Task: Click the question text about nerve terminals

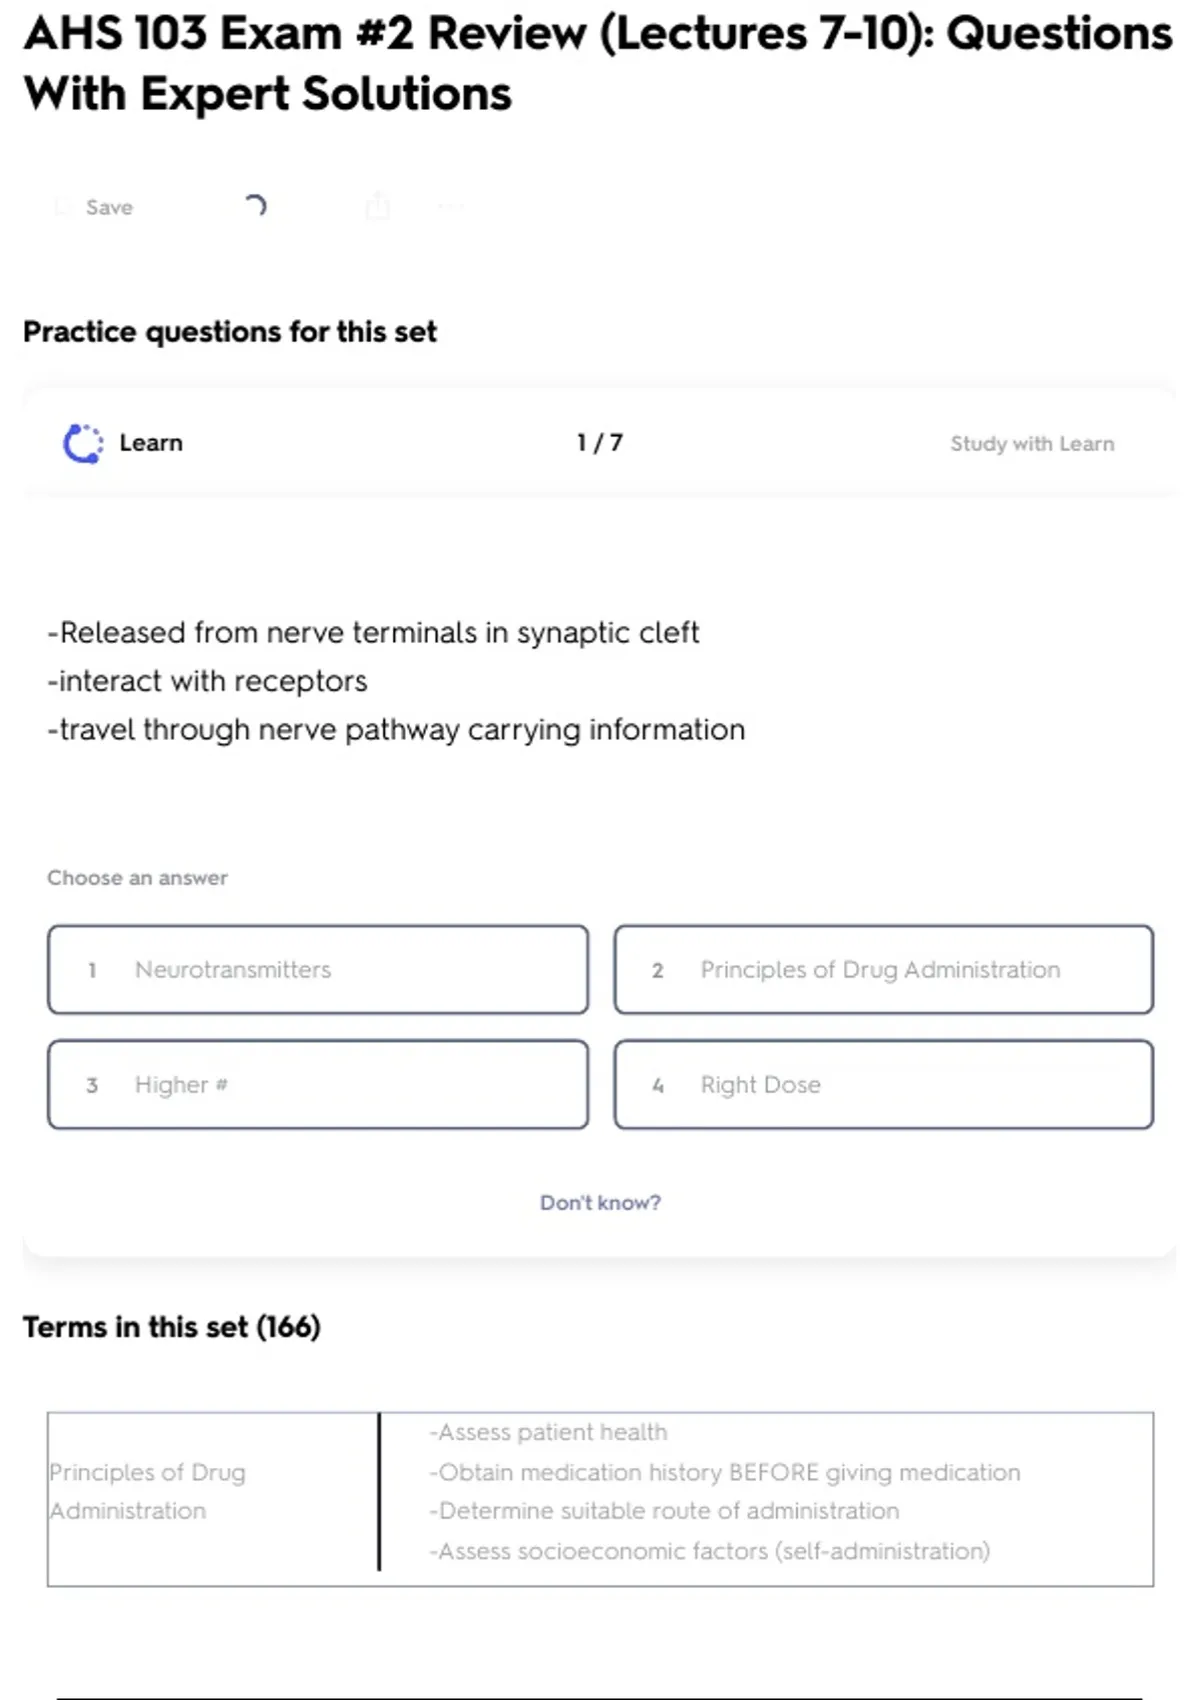Action: pos(396,681)
